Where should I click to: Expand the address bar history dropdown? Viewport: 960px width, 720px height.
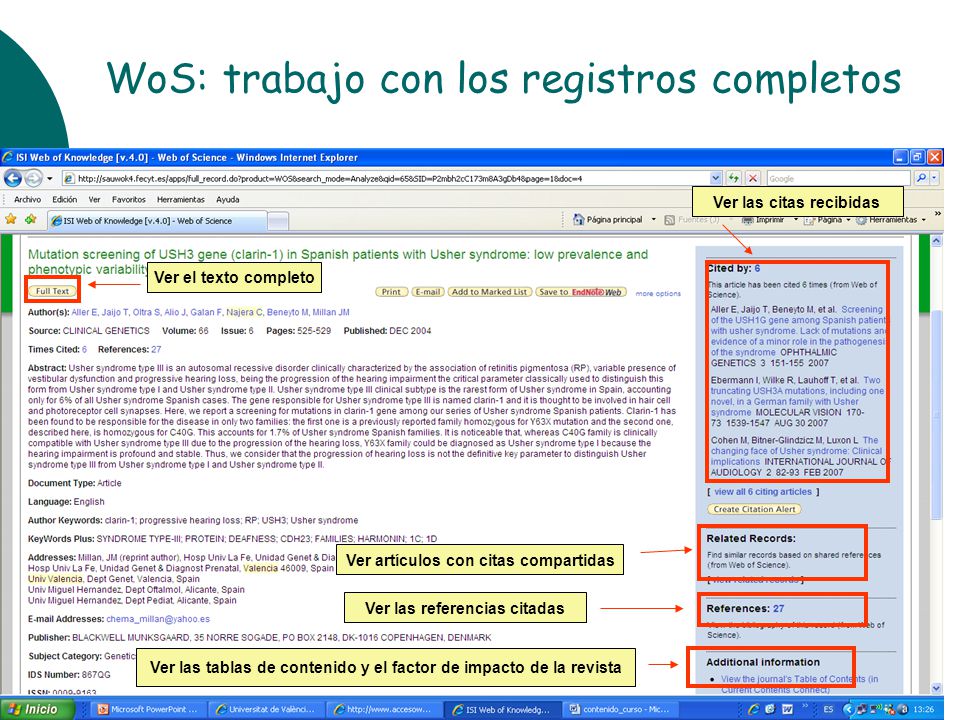click(715, 178)
